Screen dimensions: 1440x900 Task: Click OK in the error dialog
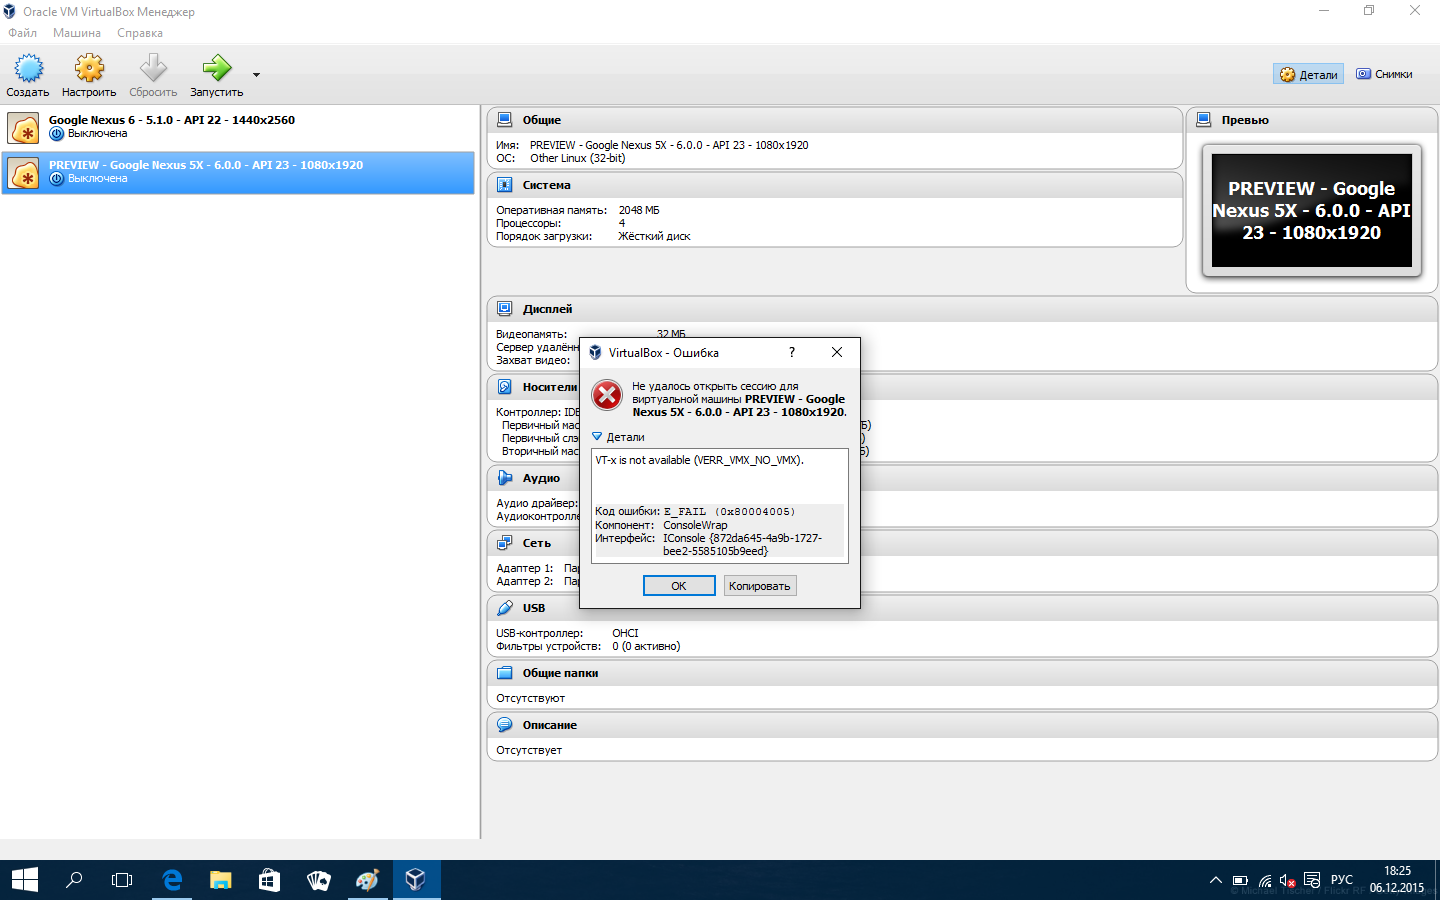pyautogui.click(x=679, y=586)
